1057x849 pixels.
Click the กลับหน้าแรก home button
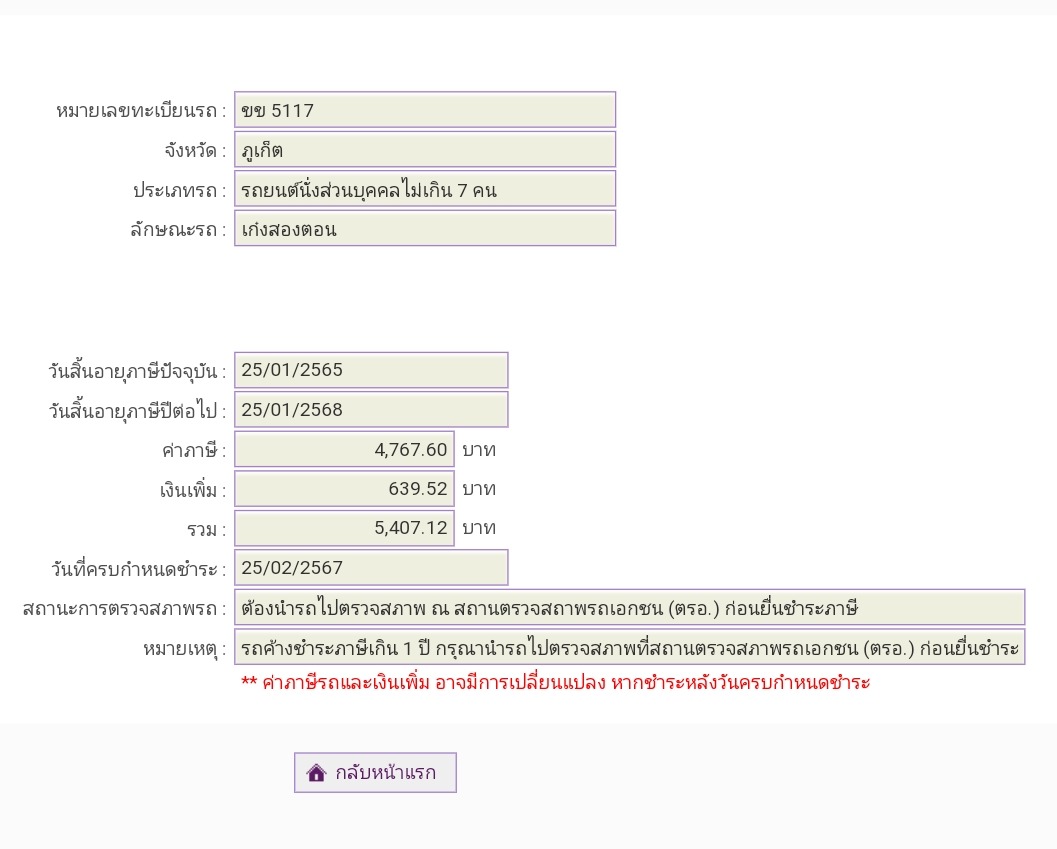(375, 772)
